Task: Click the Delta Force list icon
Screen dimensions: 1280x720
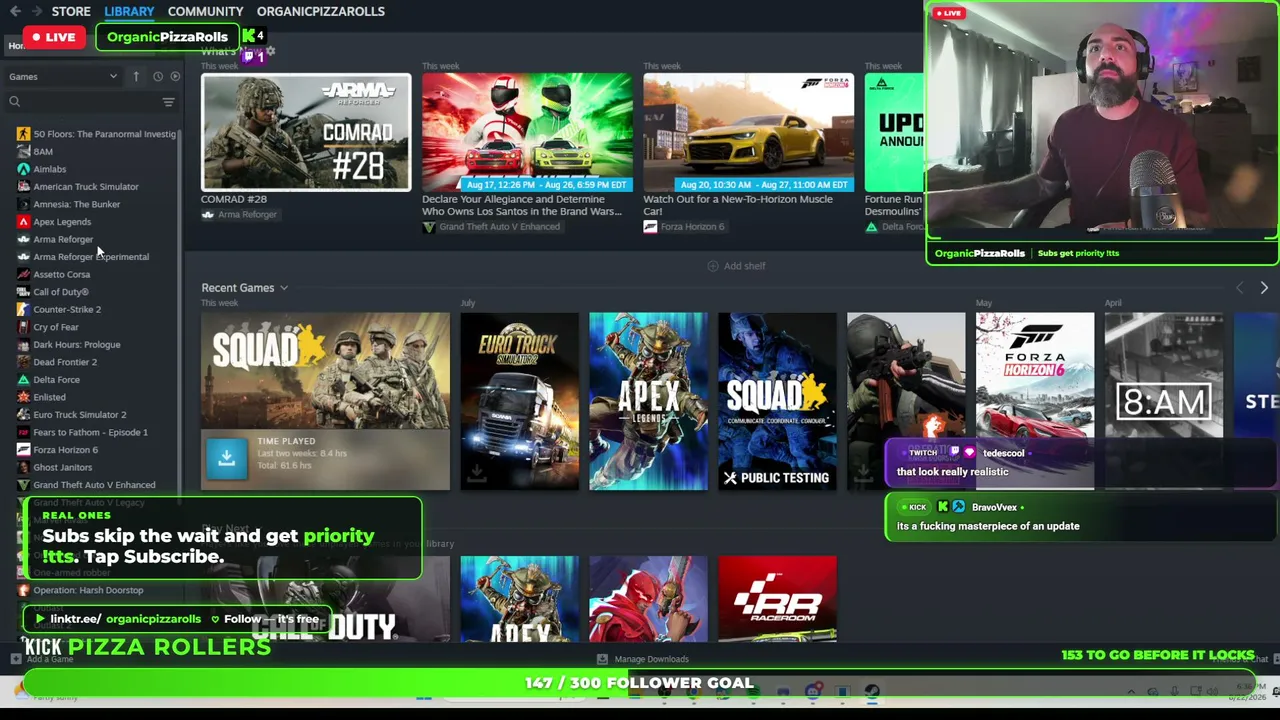Action: [23, 379]
